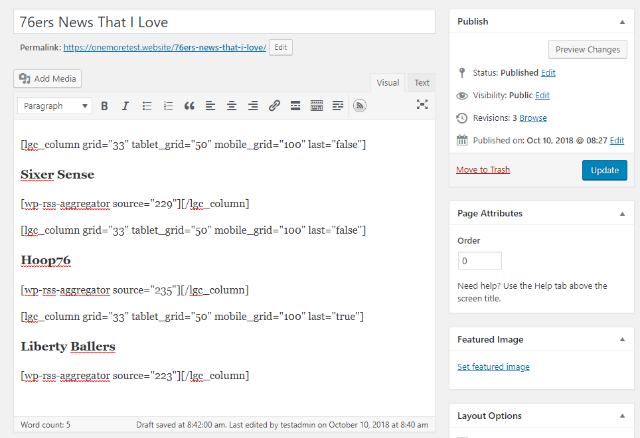Image resolution: width=640 pixels, height=438 pixels.
Task: Insert a bulleted list
Action: (147, 106)
